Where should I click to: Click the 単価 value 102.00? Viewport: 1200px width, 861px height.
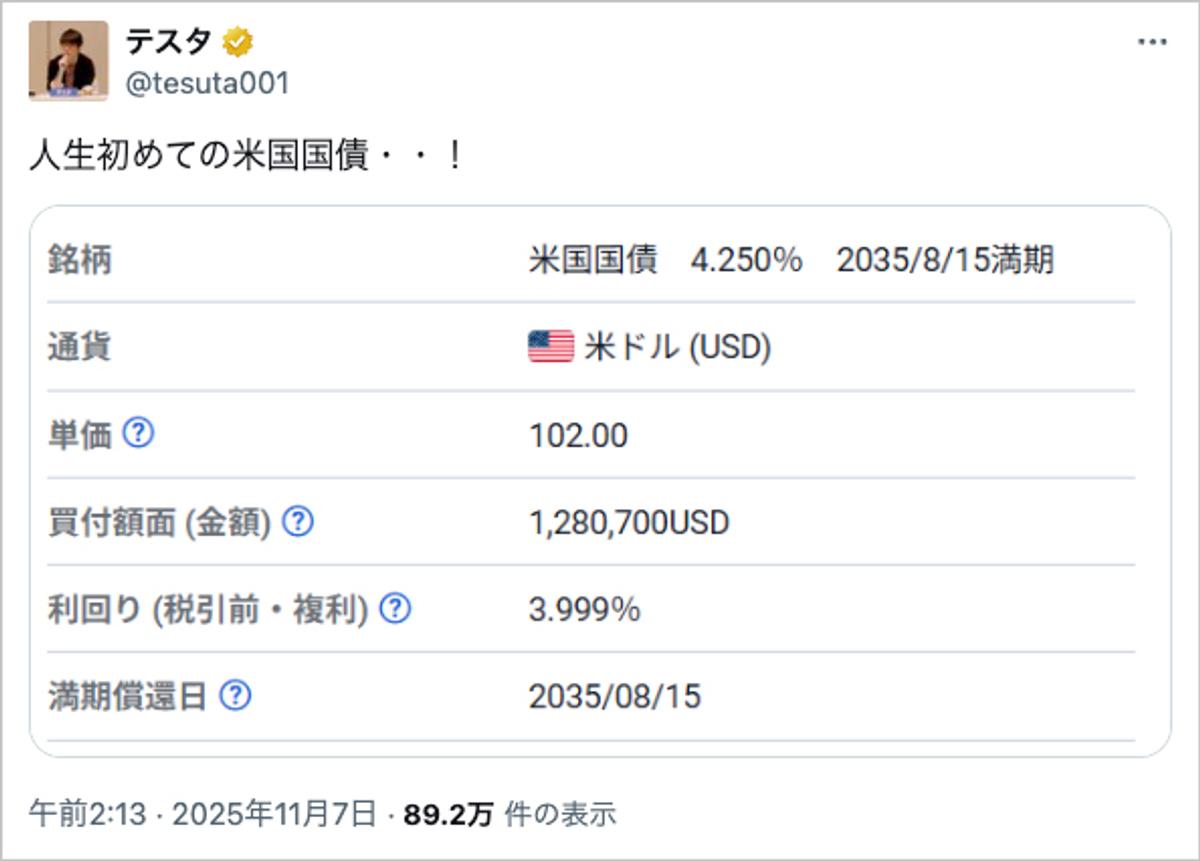click(x=577, y=435)
